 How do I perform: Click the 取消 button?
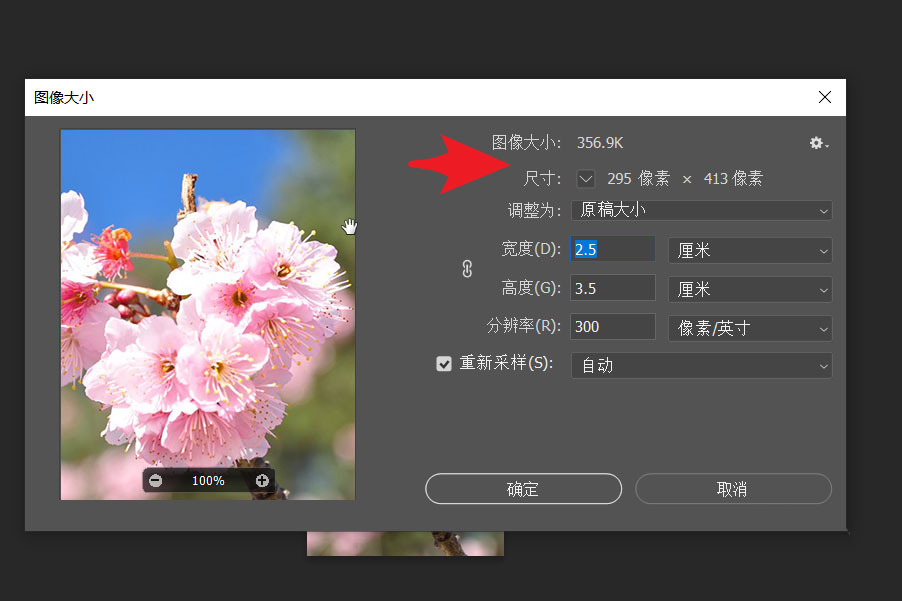[733, 489]
